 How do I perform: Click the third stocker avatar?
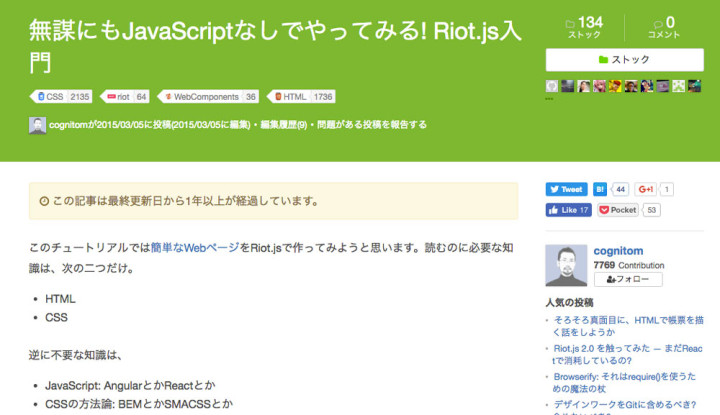click(x=584, y=86)
